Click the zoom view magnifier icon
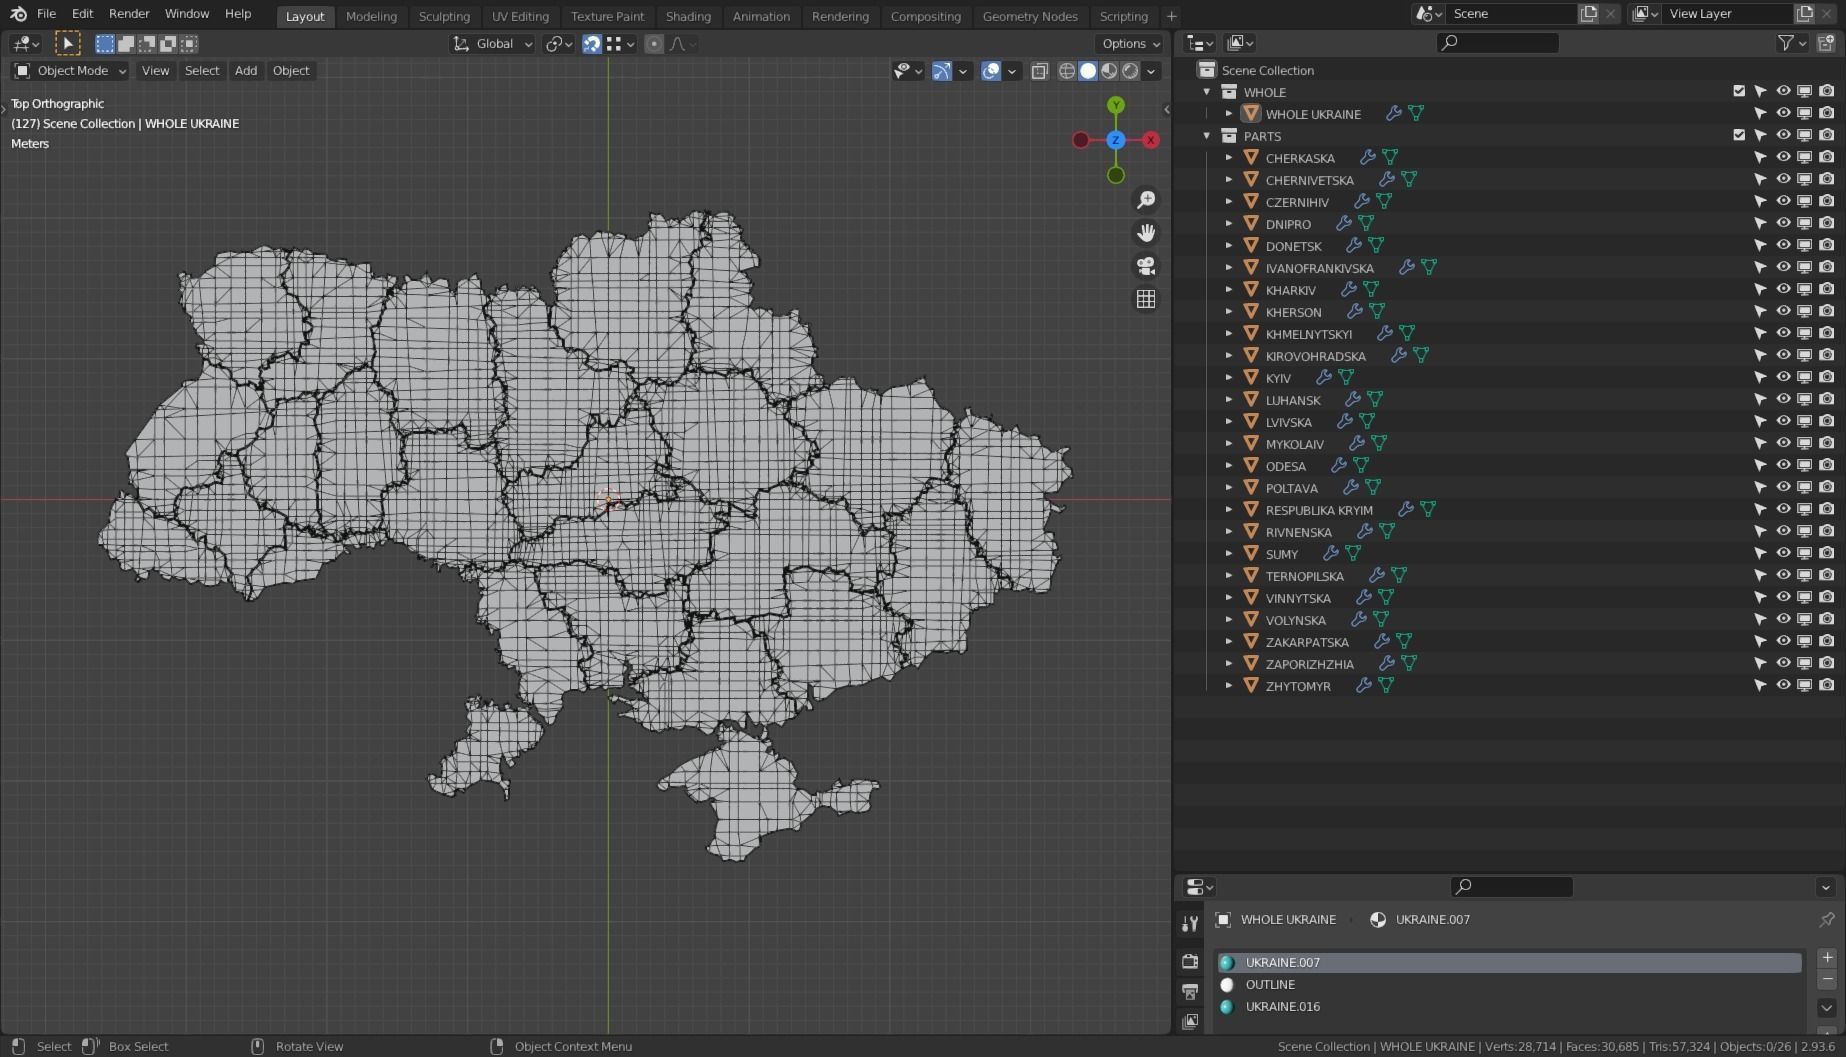The image size is (1846, 1057). click(x=1146, y=200)
